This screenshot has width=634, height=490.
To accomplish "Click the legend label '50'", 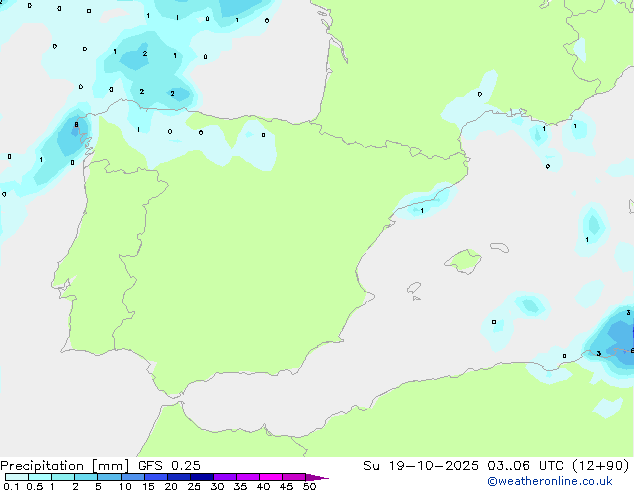I will pos(309,486).
